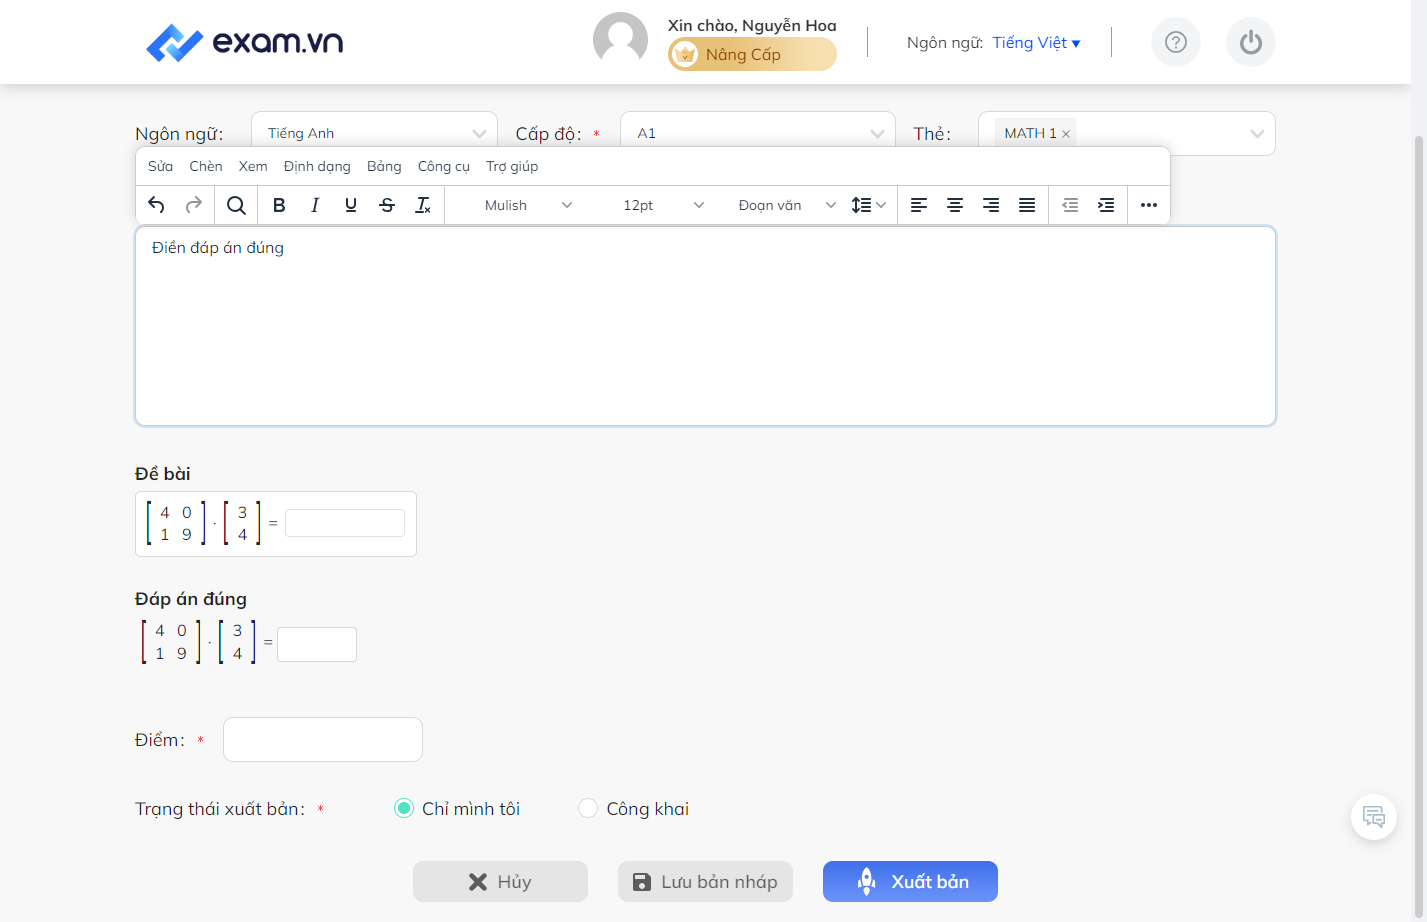The height and width of the screenshot is (922, 1427).
Task: Toggle italic formatting
Action: click(315, 205)
